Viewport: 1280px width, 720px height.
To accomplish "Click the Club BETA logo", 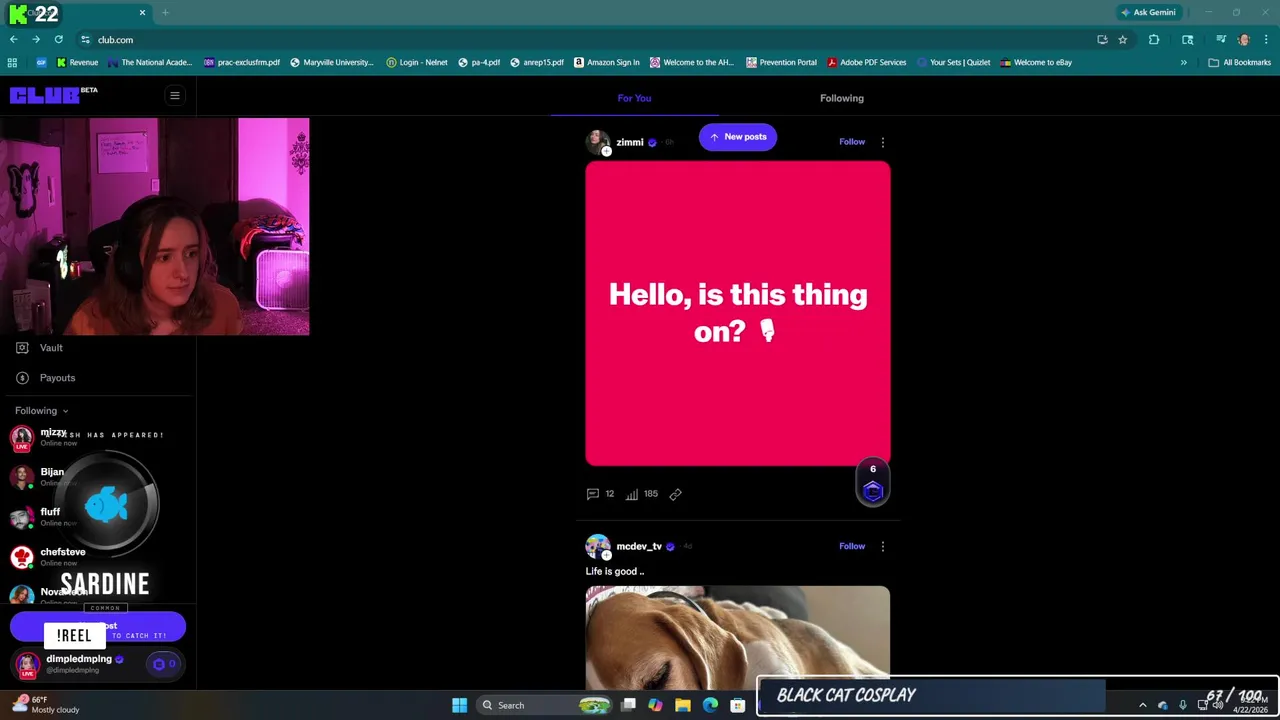I will point(53,95).
